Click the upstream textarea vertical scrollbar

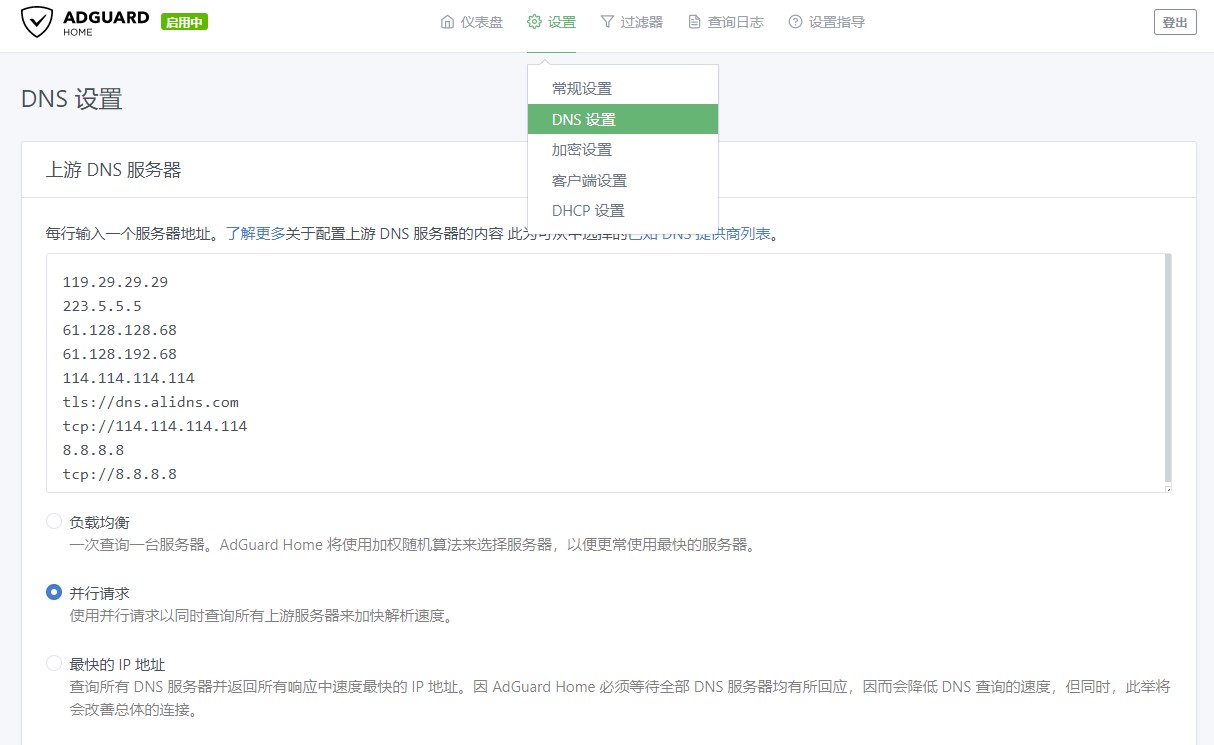[1167, 370]
